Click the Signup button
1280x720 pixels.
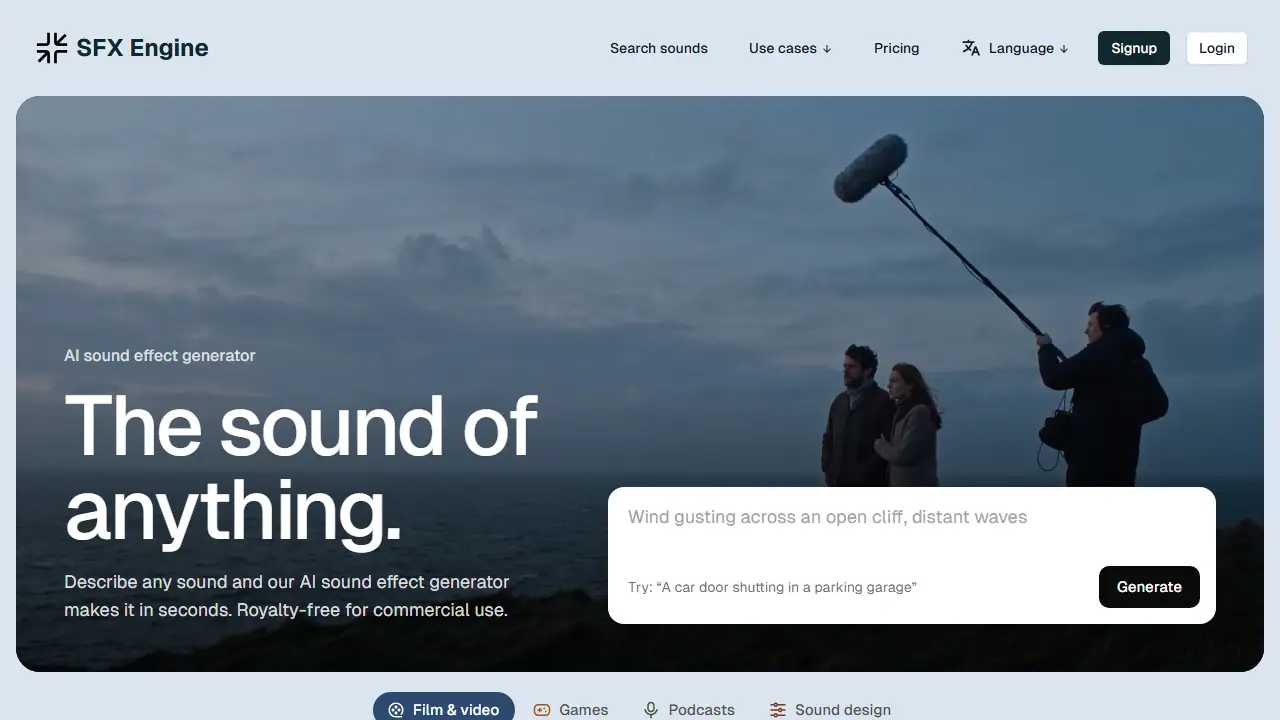[1134, 48]
